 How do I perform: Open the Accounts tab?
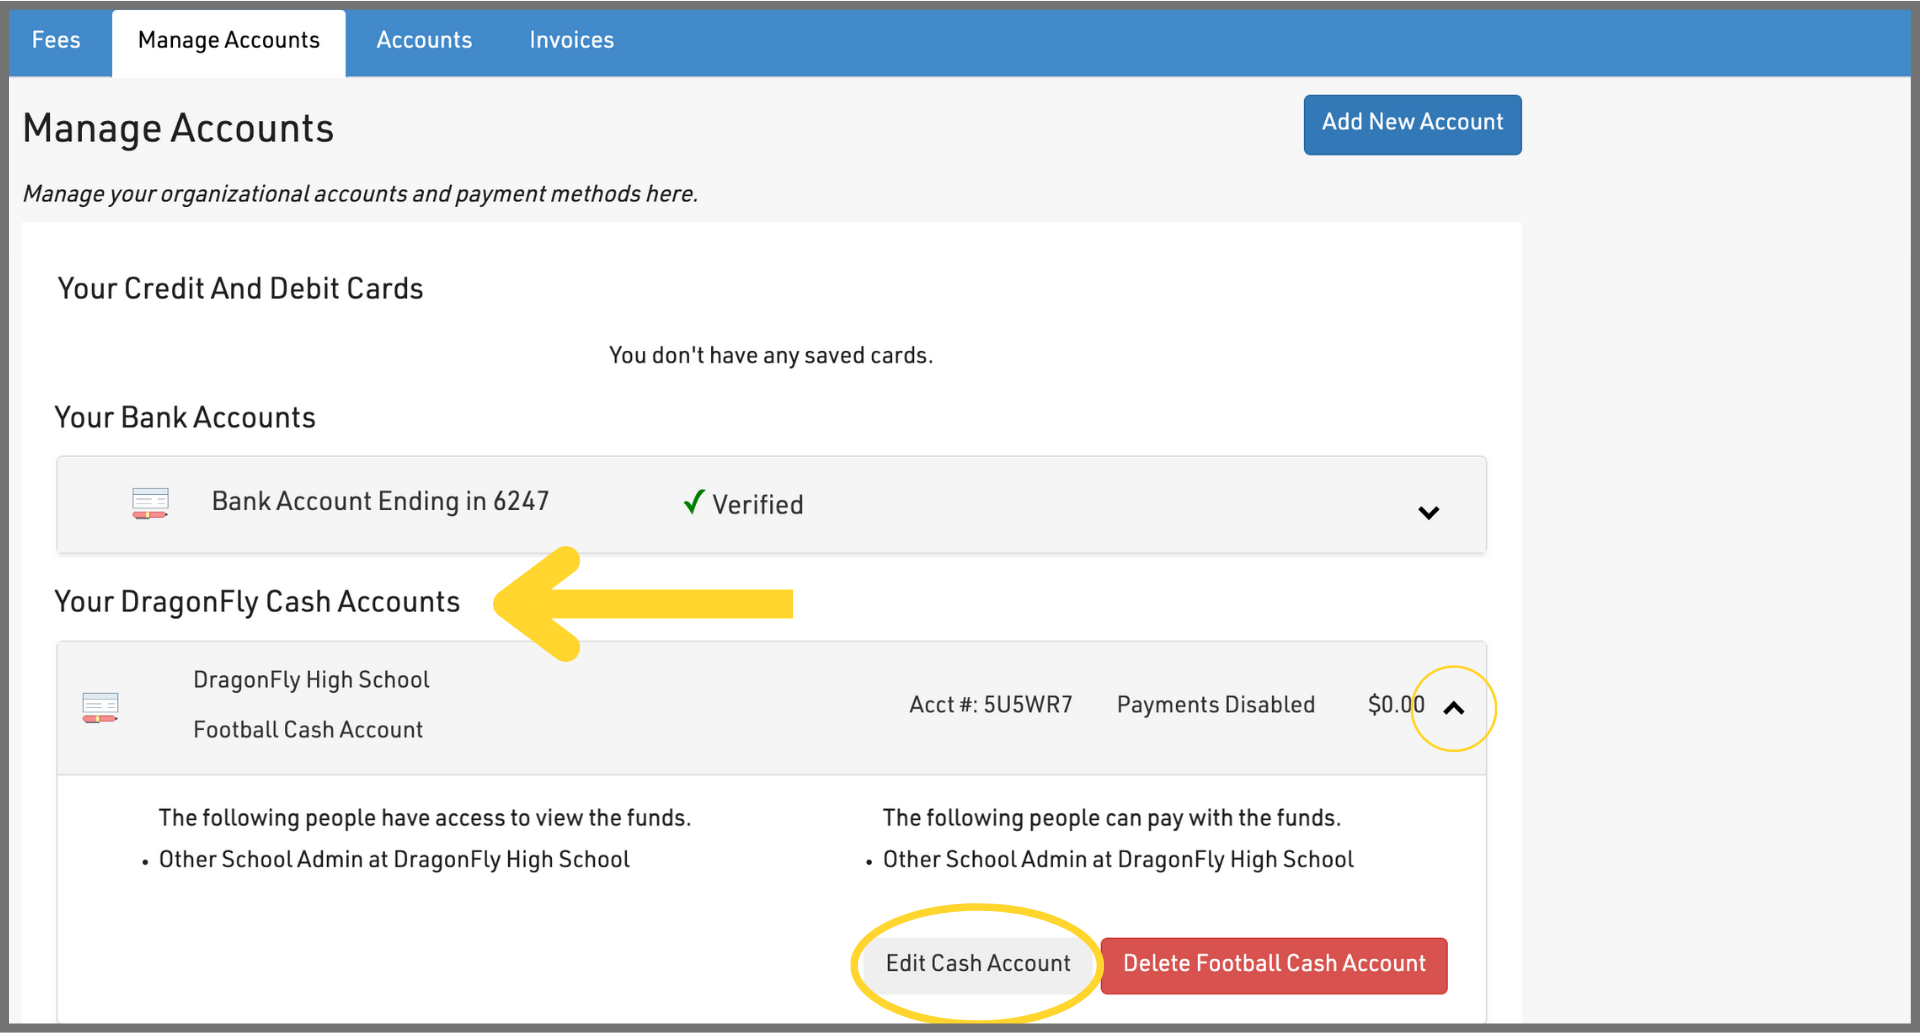[x=424, y=41]
